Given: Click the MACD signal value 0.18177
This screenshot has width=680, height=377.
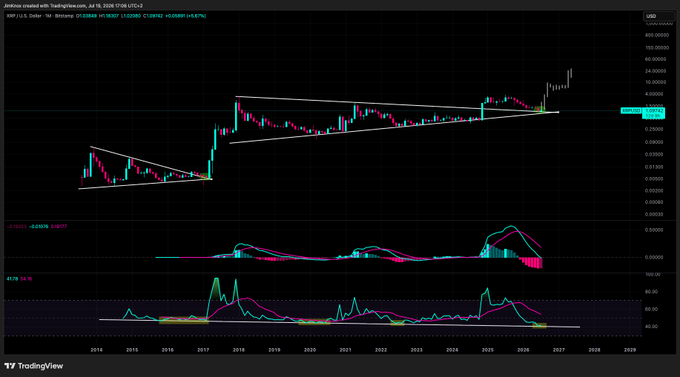Looking at the screenshot, I should (59, 226).
